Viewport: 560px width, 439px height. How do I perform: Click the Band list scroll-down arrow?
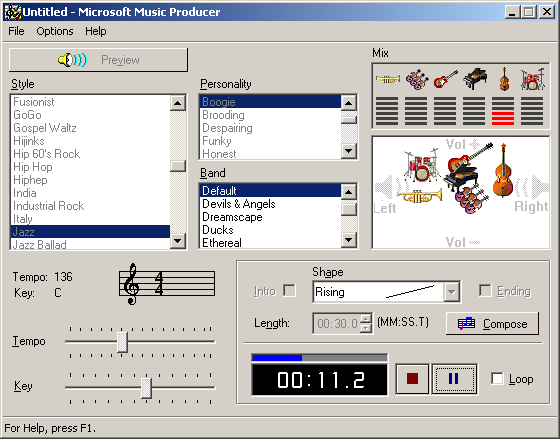click(349, 240)
